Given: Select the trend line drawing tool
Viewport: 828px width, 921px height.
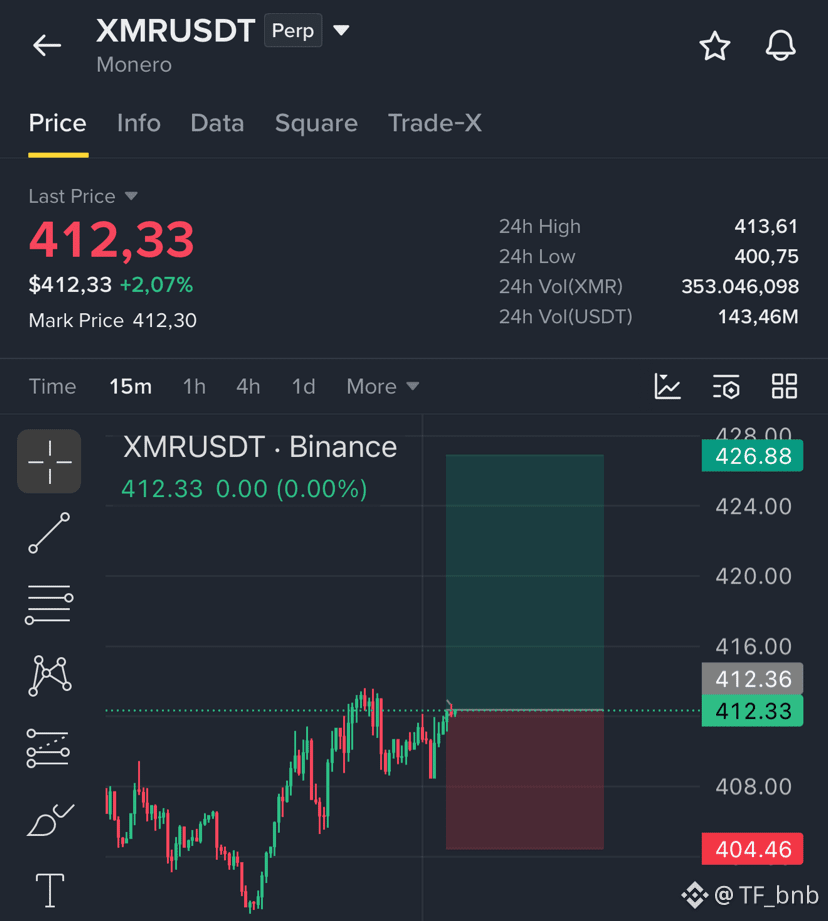Looking at the screenshot, I should point(49,533).
